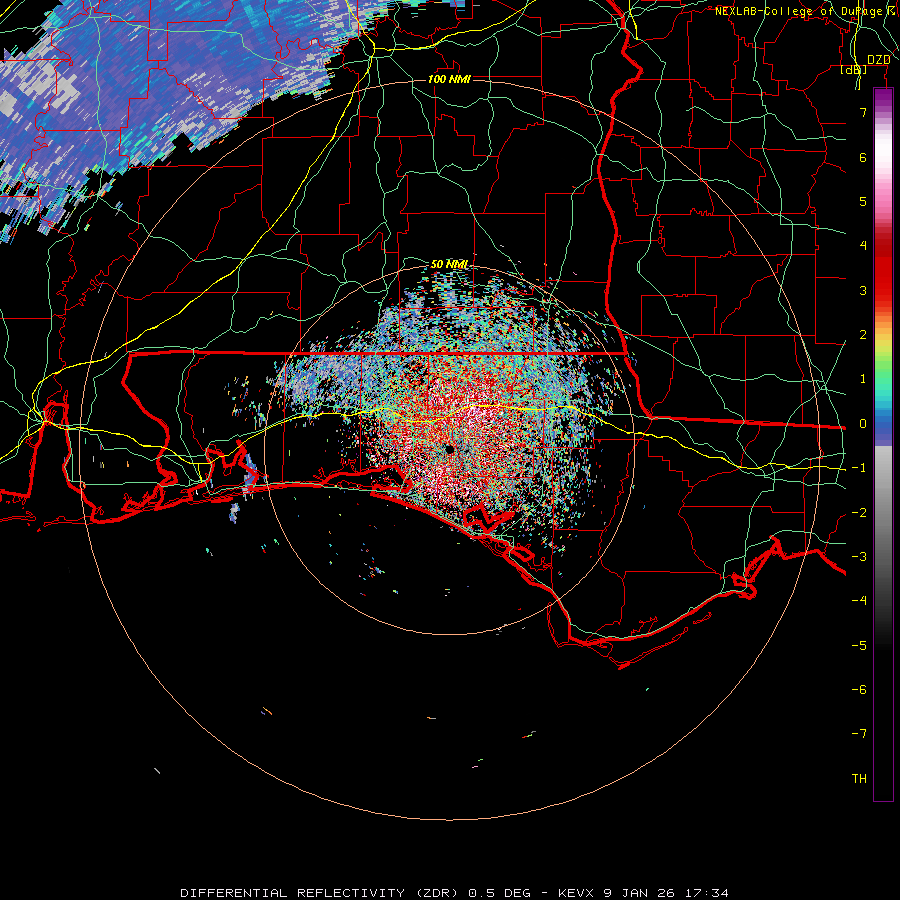This screenshot has width=900, height=900.
Task: Click the -2 value on the dB scale
Action: tap(859, 513)
